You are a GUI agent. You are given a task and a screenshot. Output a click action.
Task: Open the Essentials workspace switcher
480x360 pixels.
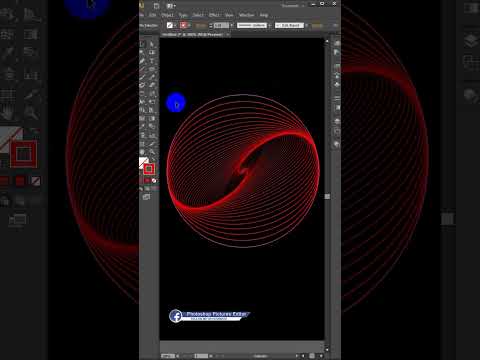(x=292, y=6)
